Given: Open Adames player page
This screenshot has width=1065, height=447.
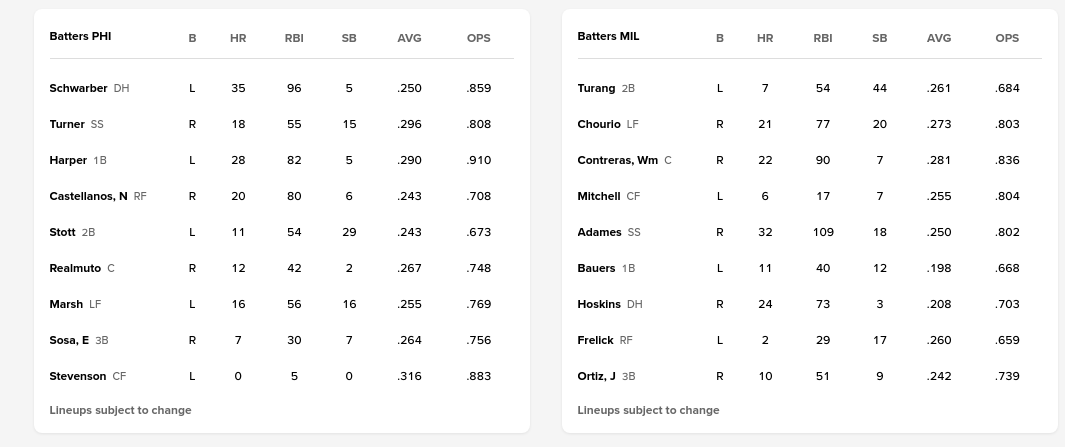Looking at the screenshot, I should pos(600,232).
